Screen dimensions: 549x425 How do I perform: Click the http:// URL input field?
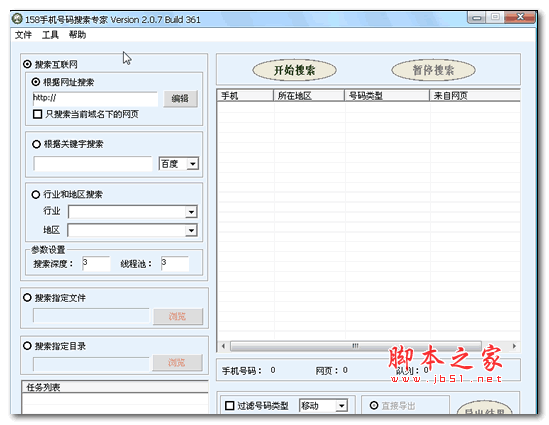click(x=95, y=98)
